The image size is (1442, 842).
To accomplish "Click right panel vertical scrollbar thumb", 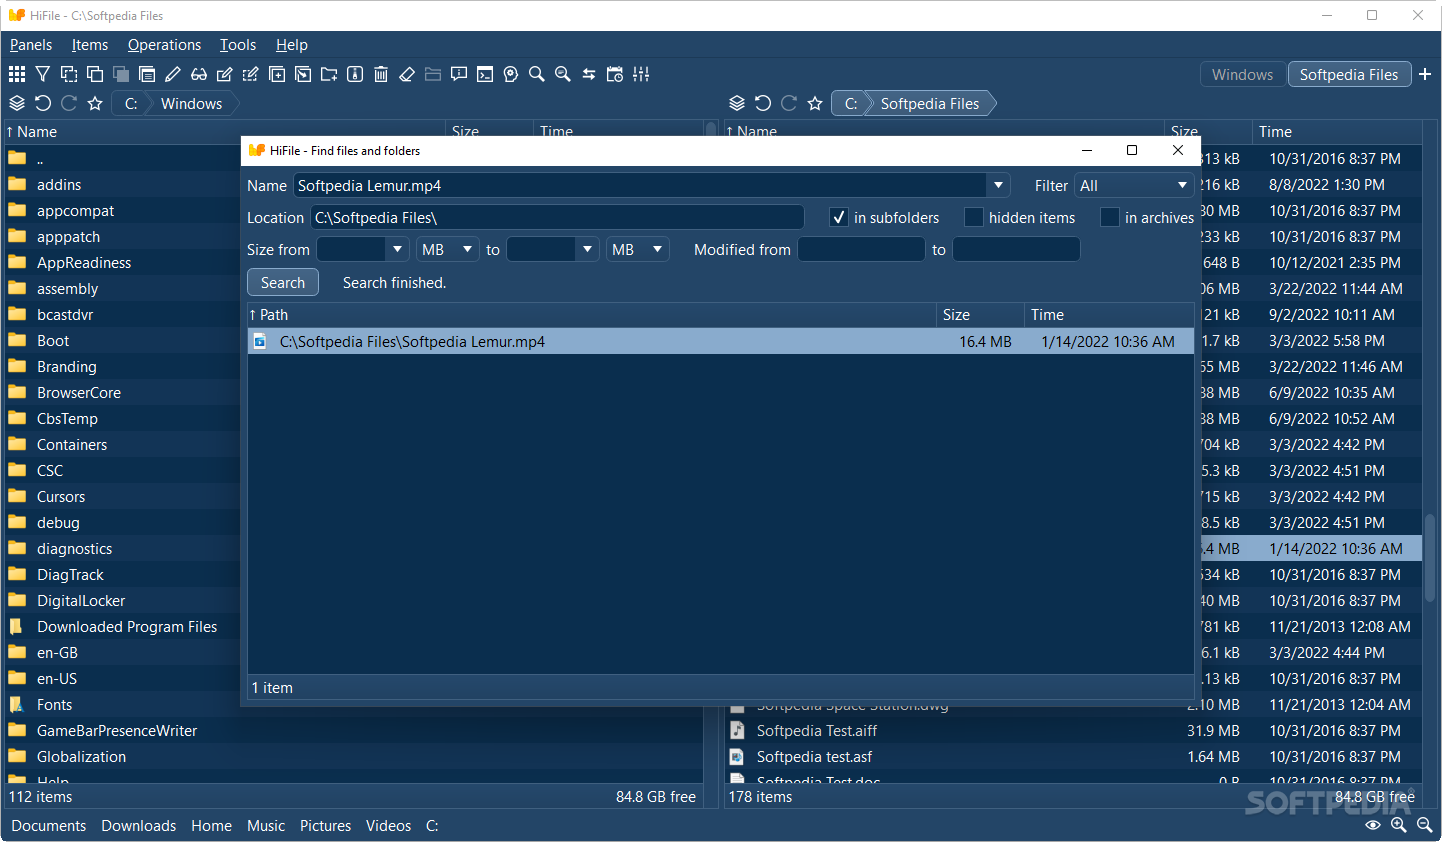I will (1431, 560).
